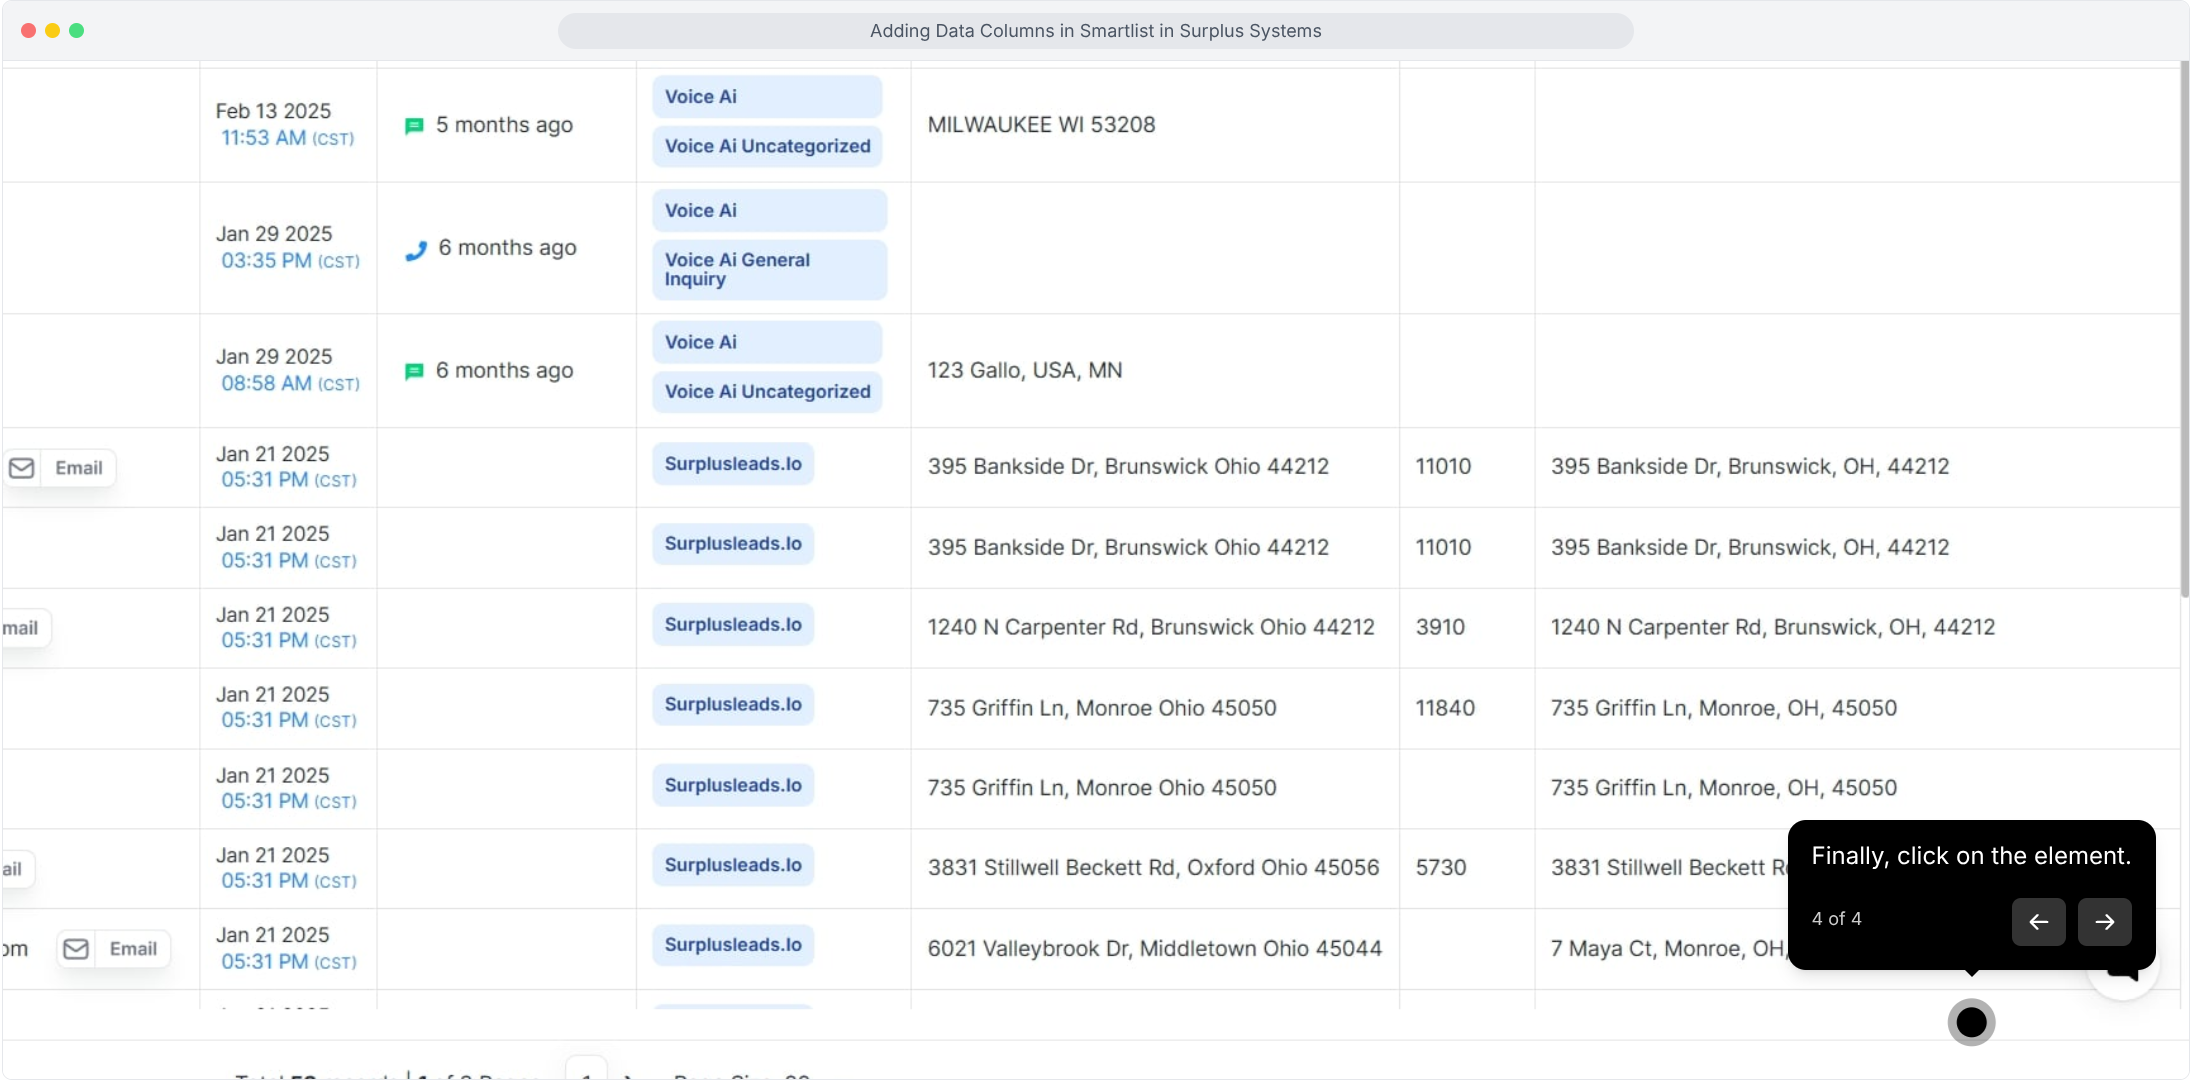Click Surplusleads.Io tag in 1240 N Carpenter row
Screen dimensions: 2192x1080
732,625
